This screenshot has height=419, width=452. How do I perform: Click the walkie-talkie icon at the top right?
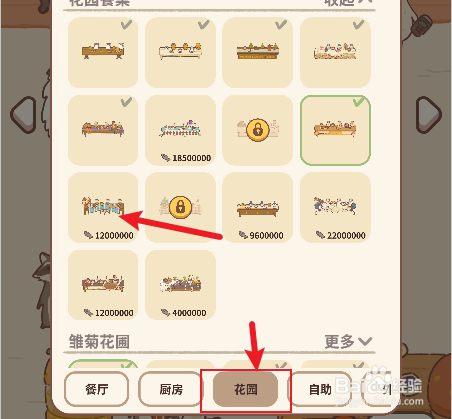point(421,25)
